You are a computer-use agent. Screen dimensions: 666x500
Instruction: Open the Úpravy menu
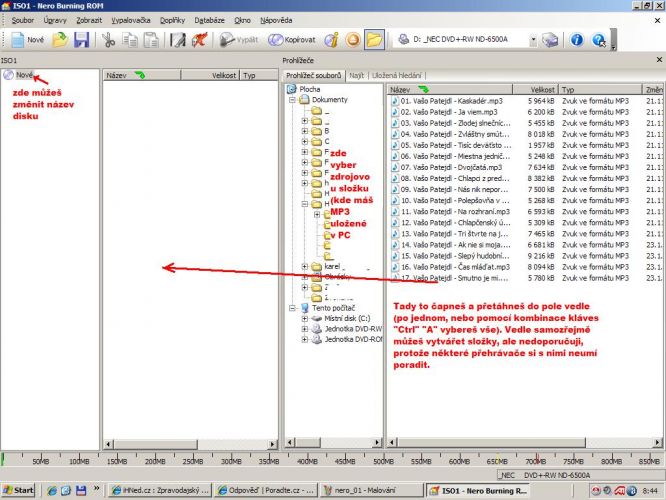coord(55,20)
